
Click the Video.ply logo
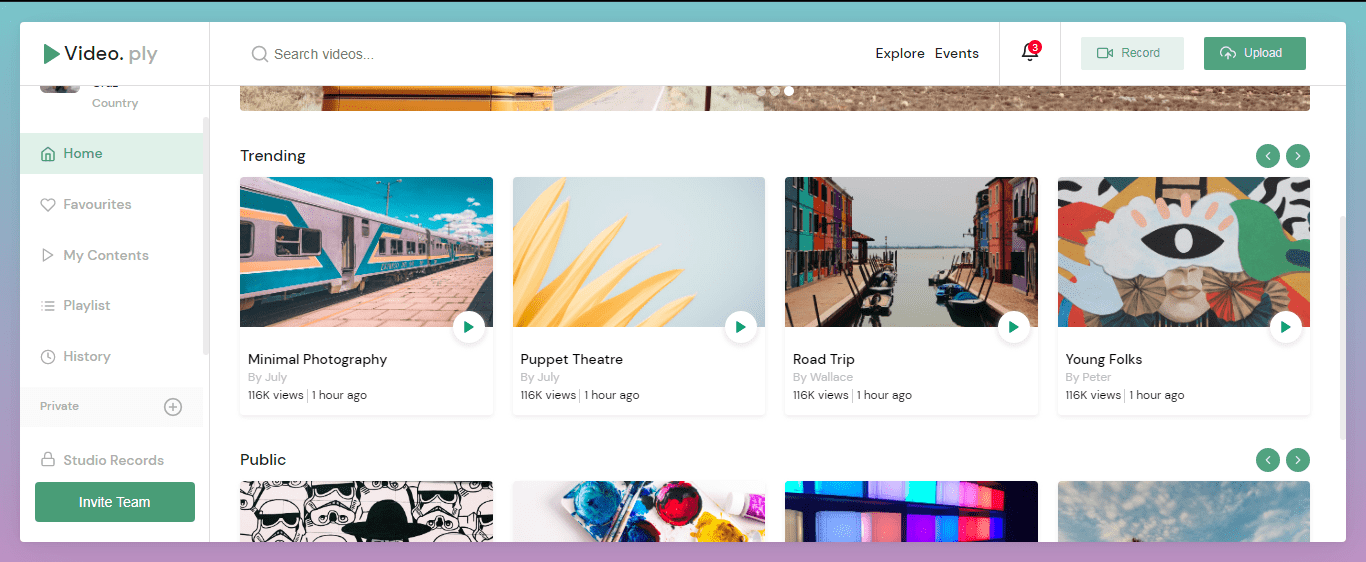[x=100, y=54]
